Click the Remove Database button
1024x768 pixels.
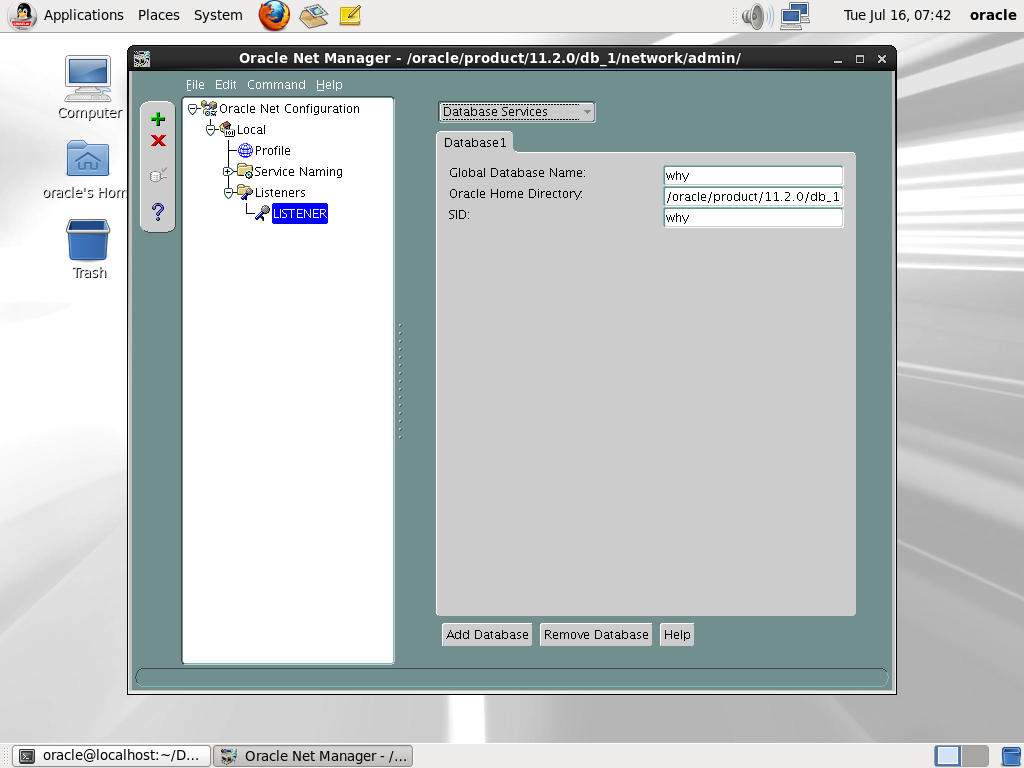596,635
